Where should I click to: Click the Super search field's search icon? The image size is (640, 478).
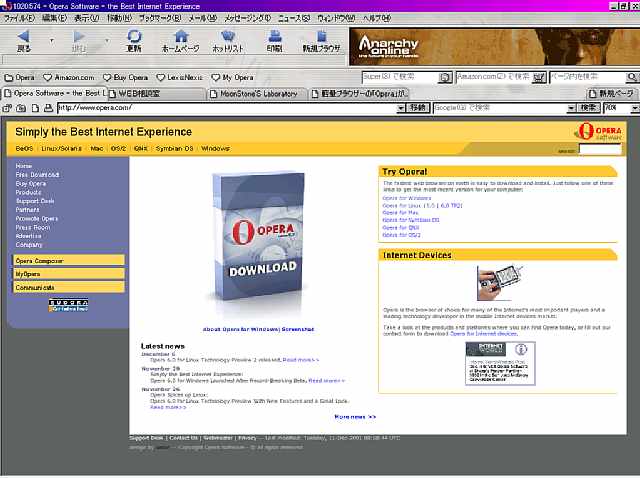444,77
